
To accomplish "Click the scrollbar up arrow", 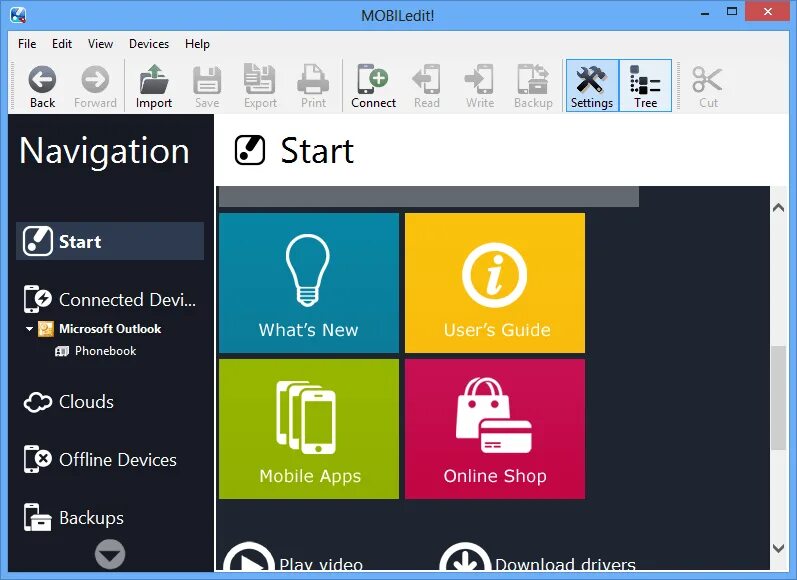I will [778, 207].
